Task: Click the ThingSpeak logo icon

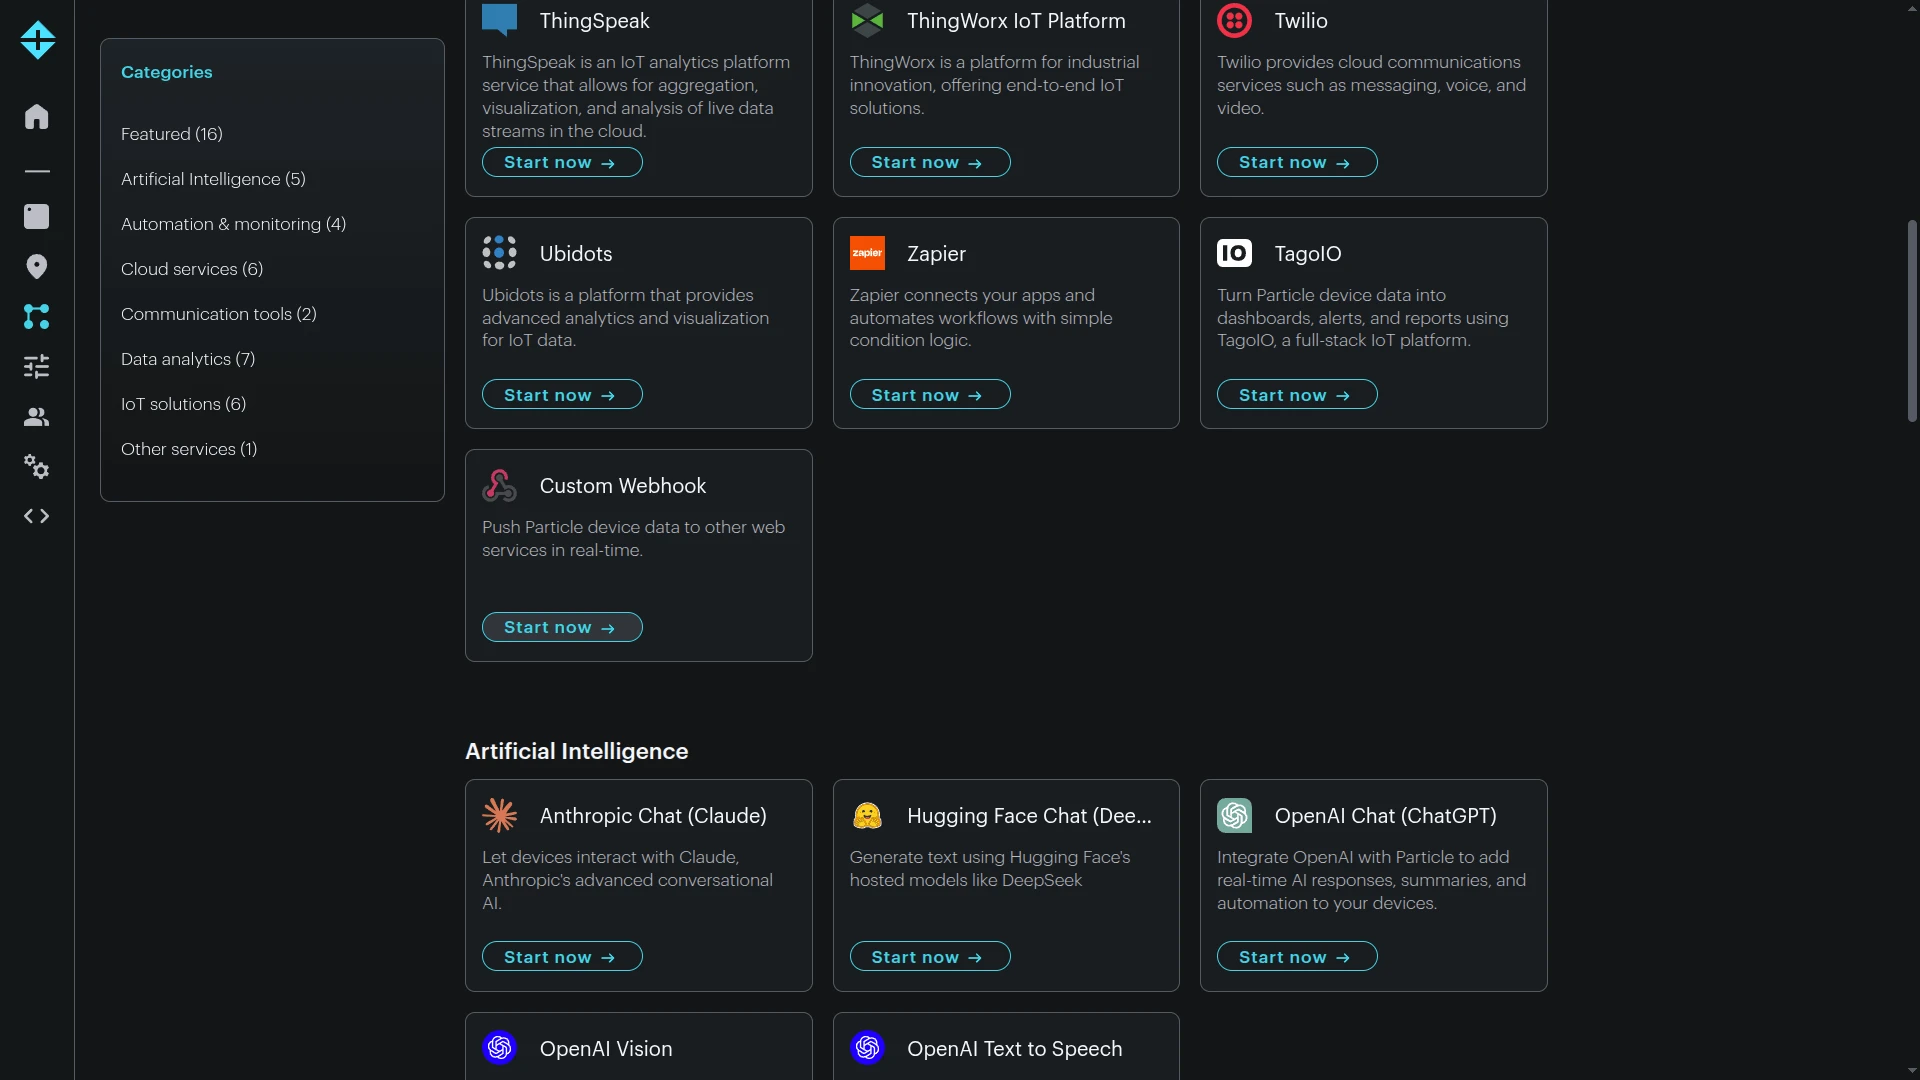Action: coord(499,19)
